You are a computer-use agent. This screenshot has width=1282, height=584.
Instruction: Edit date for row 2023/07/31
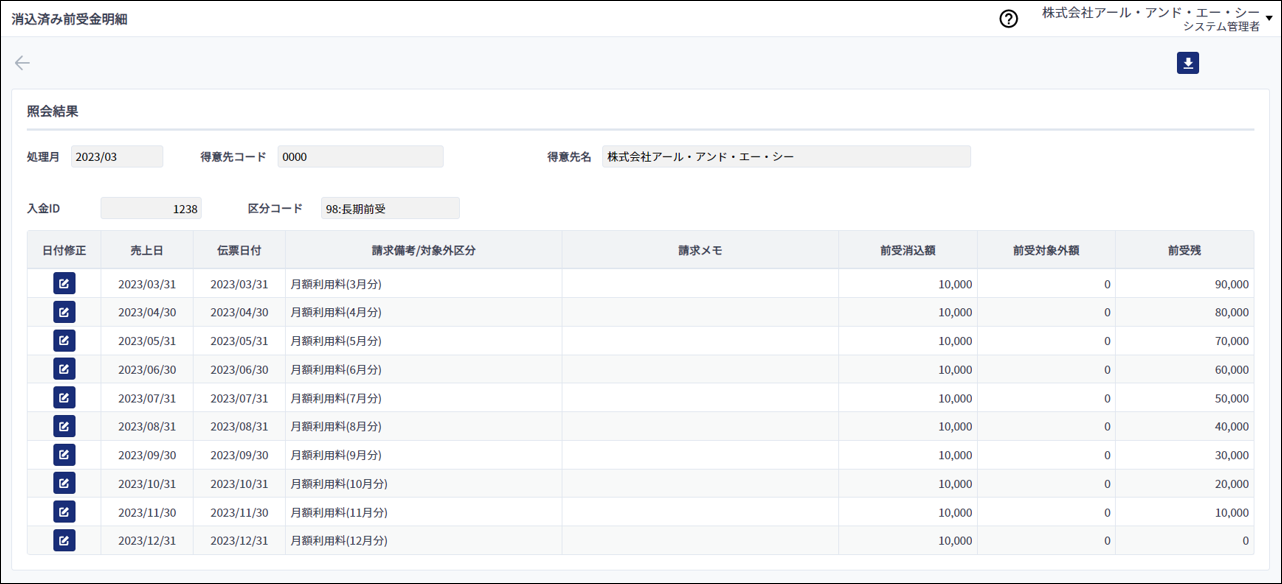(x=64, y=398)
